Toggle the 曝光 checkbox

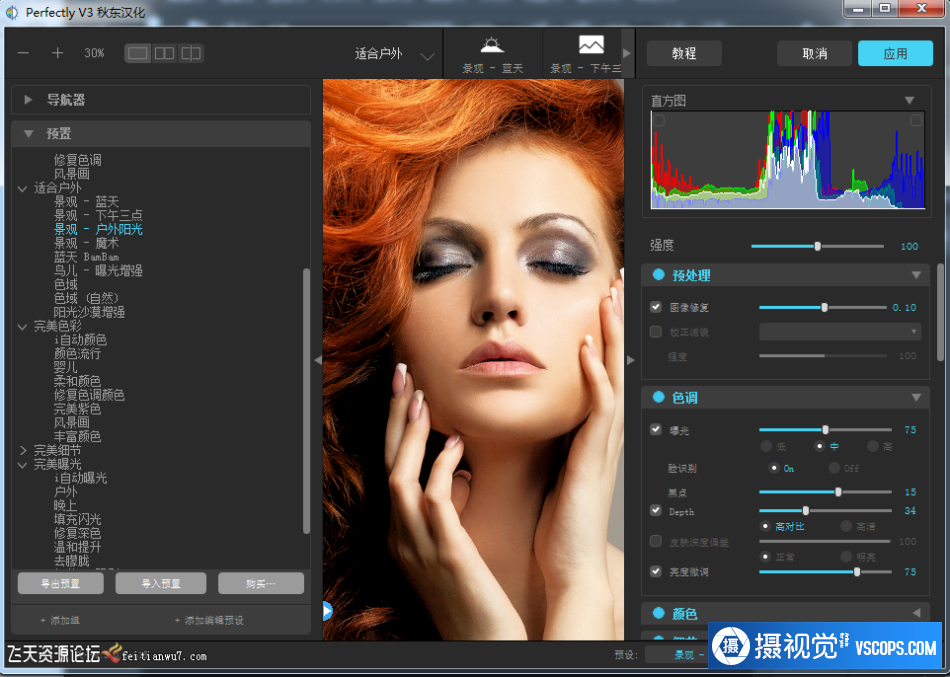pyautogui.click(x=656, y=429)
